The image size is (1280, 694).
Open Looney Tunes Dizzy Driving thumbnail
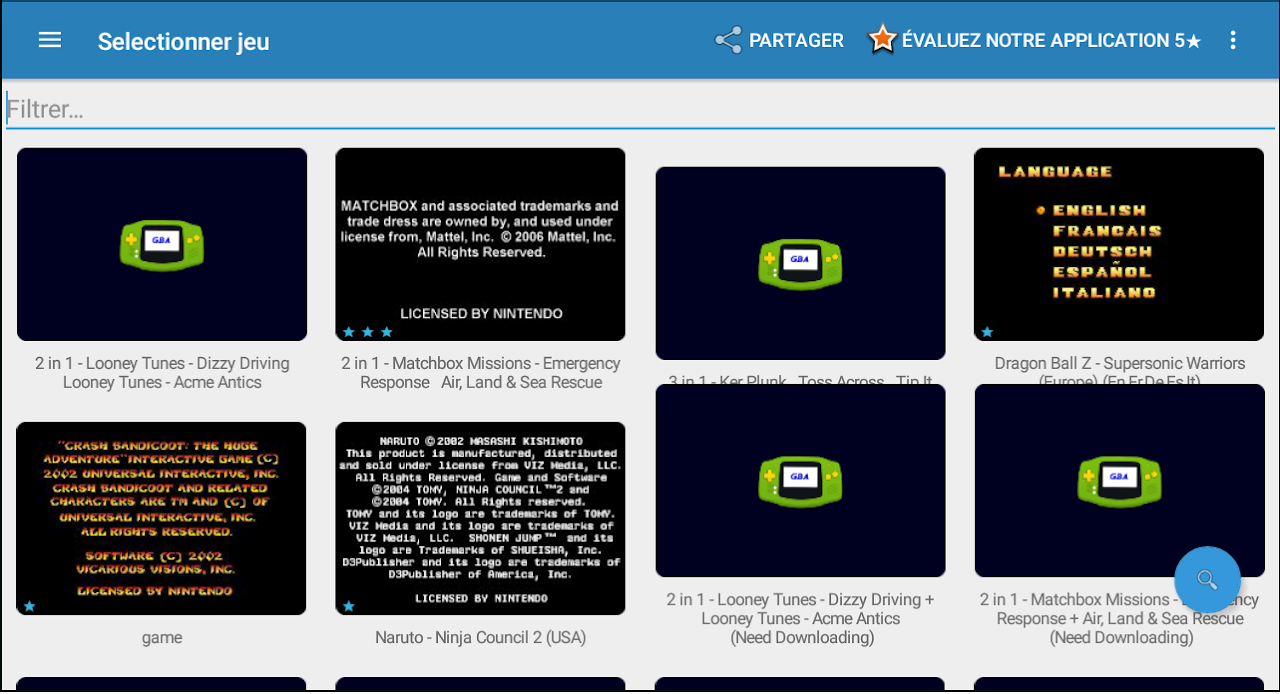tap(162, 244)
